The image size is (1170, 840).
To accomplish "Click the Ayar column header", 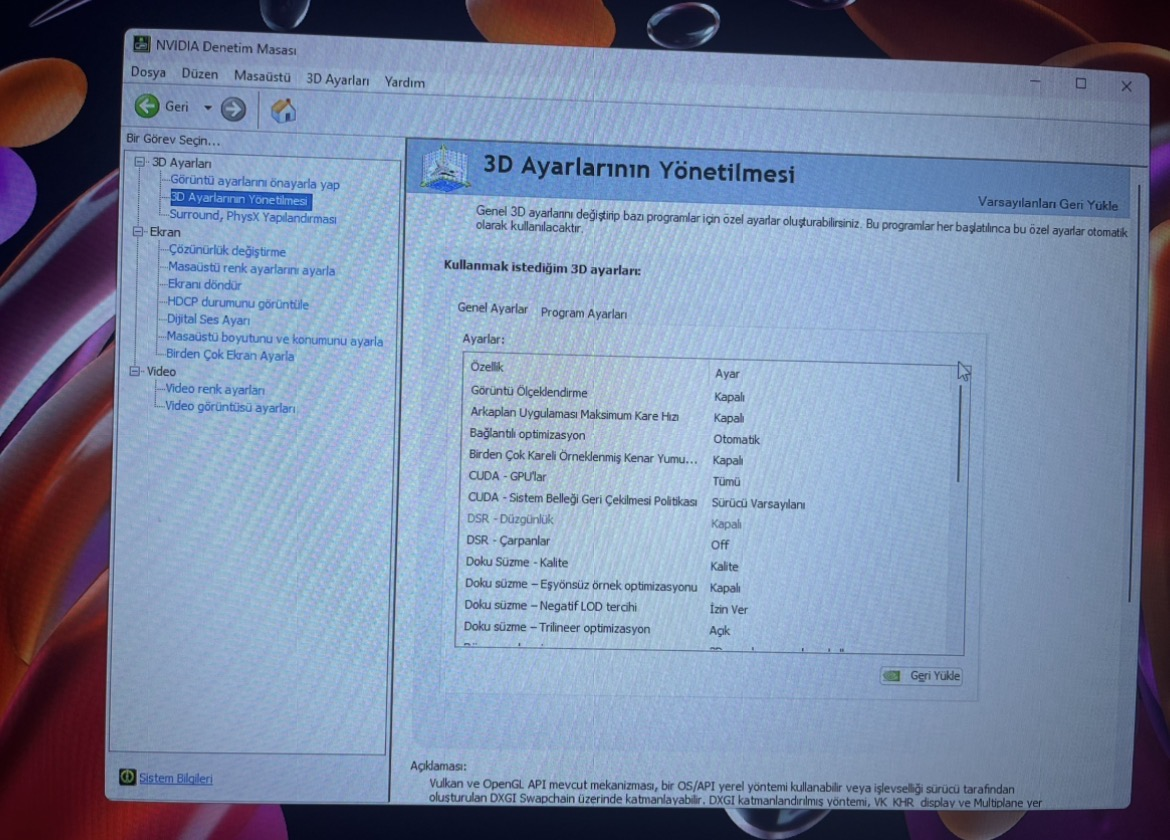I will pos(727,374).
